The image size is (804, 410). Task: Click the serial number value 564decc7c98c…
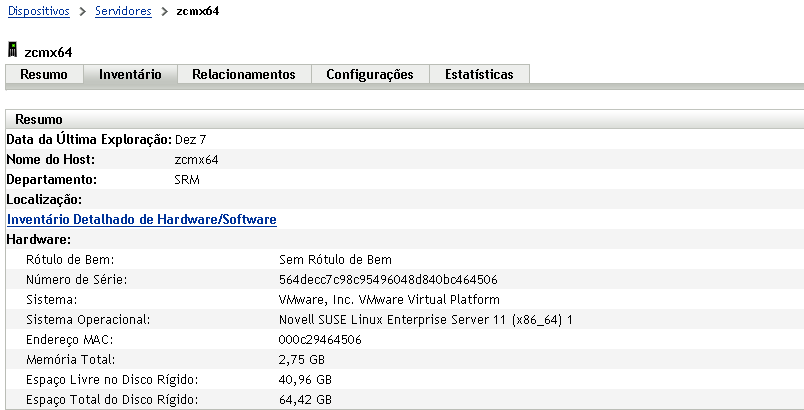[388, 279]
